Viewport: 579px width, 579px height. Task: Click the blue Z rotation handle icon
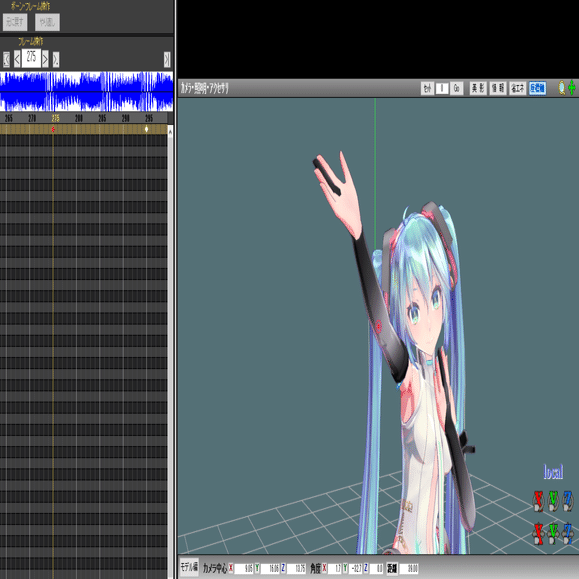(568, 501)
